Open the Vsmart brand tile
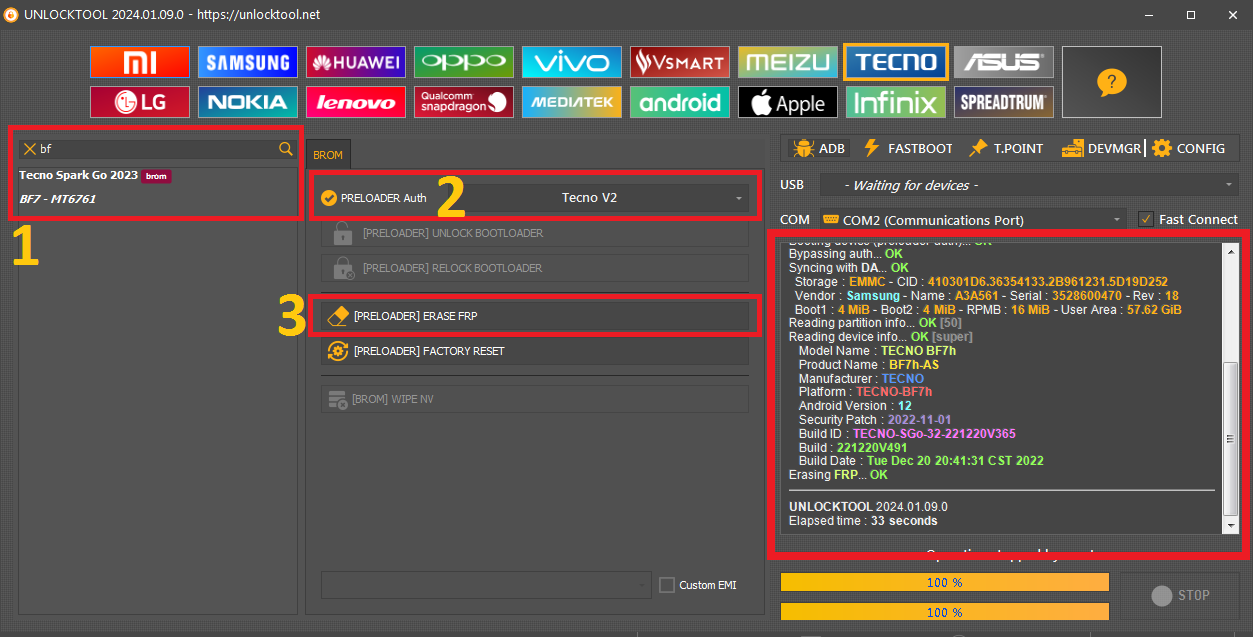Image resolution: width=1253 pixels, height=637 pixels. click(680, 62)
